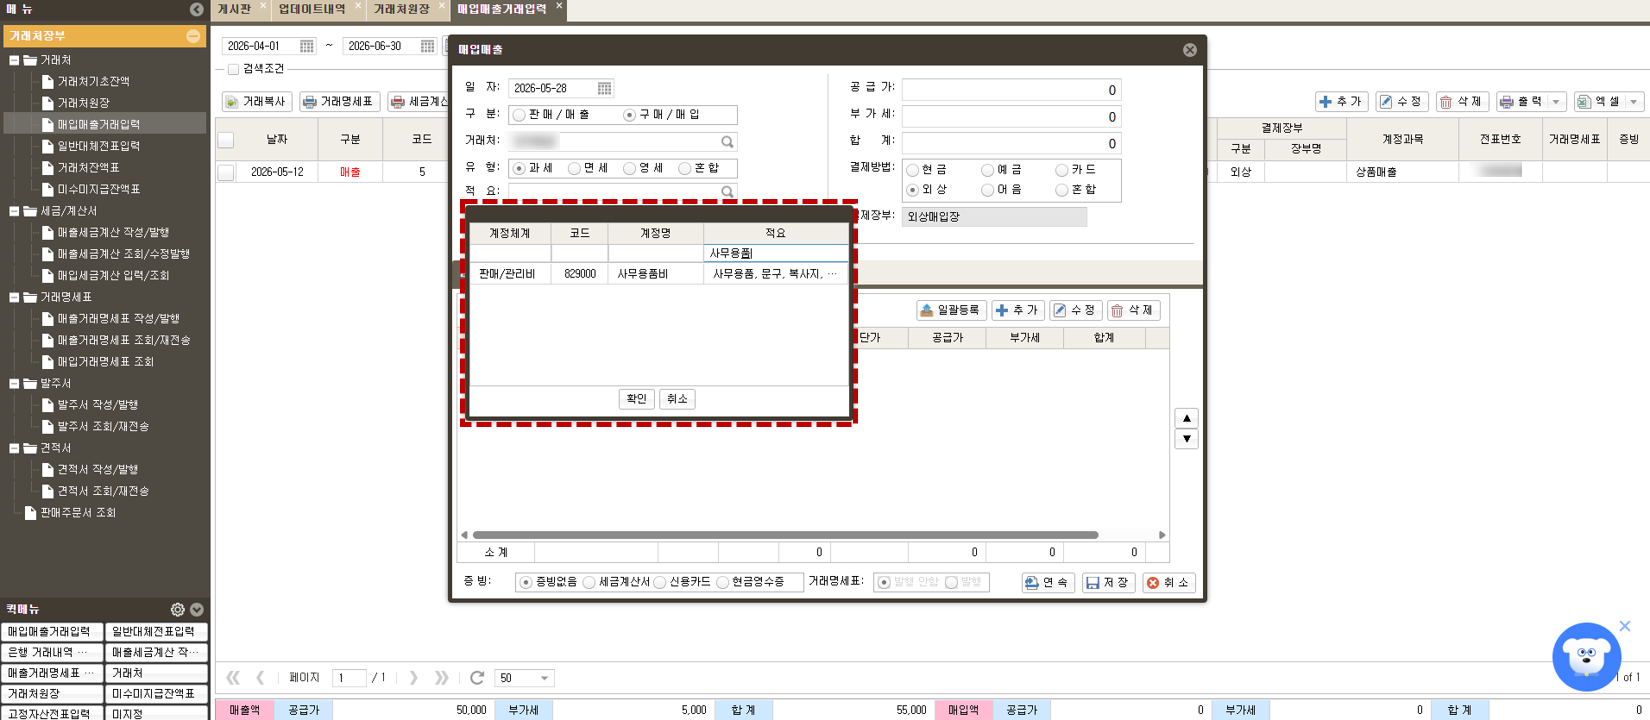The image size is (1650, 720).
Task: Go to last page in pager
Action: click(x=442, y=678)
